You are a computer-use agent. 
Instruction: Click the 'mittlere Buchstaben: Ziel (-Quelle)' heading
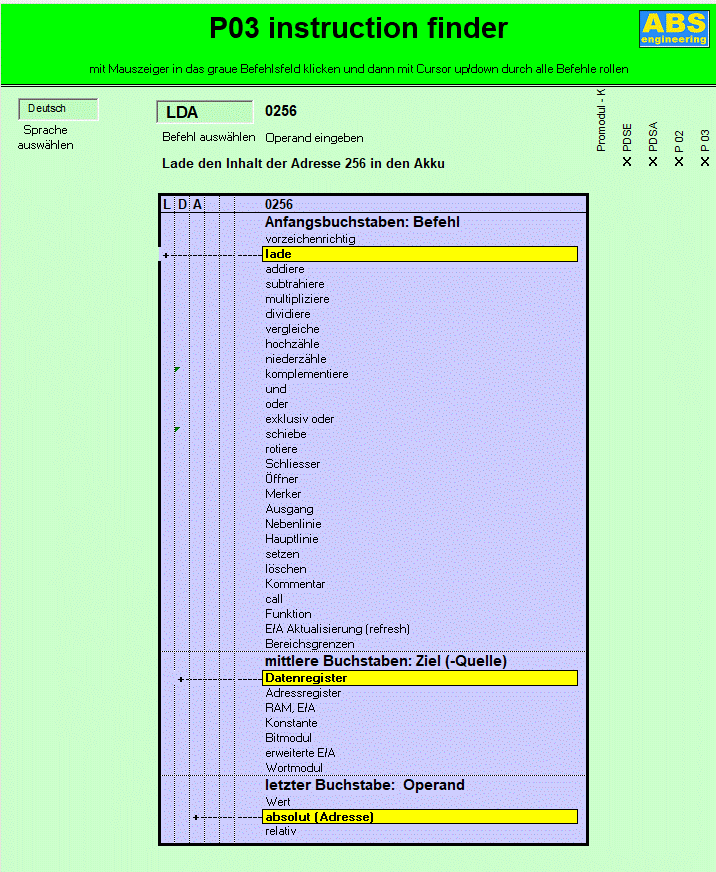point(386,661)
